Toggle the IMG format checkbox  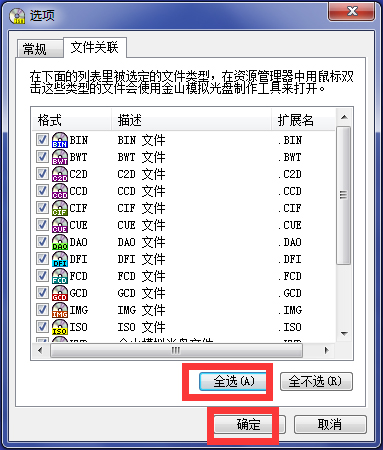click(42, 309)
